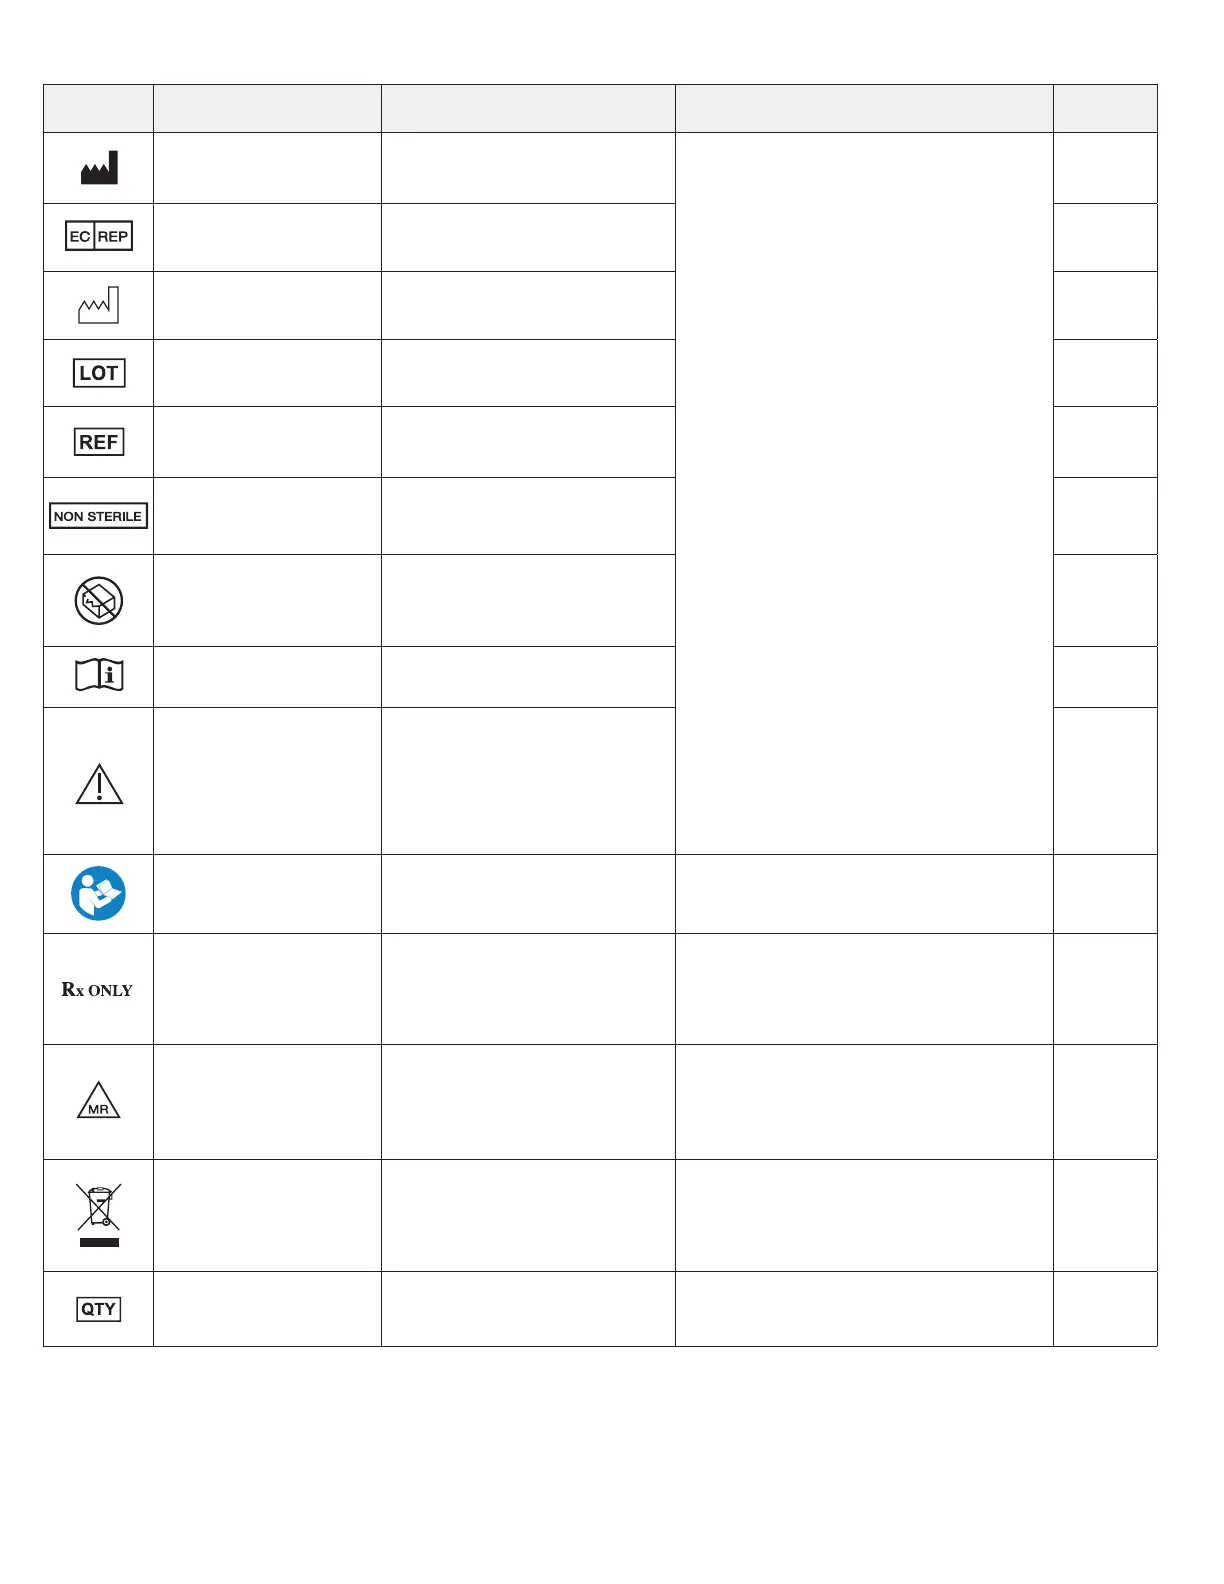
Task: Click the REF catalog number symbol
Action: click(x=99, y=442)
